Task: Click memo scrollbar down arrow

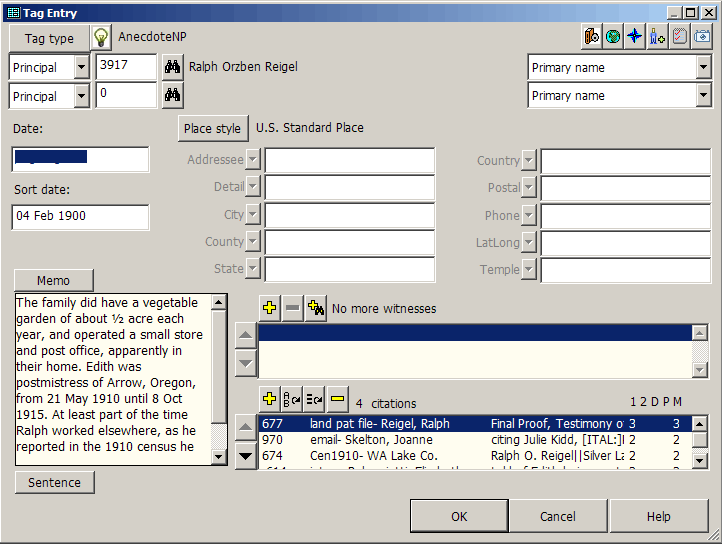Action: pyautogui.click(x=218, y=457)
